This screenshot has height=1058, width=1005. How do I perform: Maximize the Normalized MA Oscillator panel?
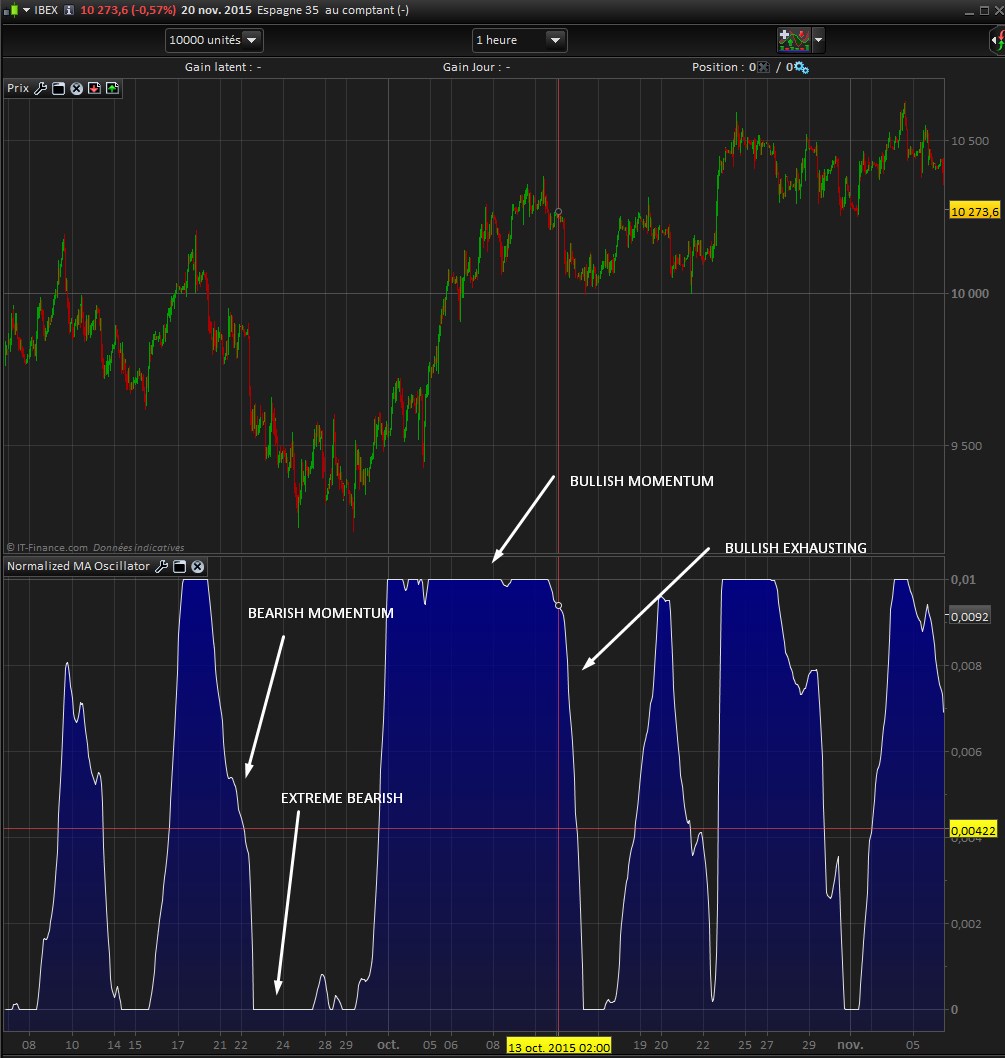(x=180, y=566)
